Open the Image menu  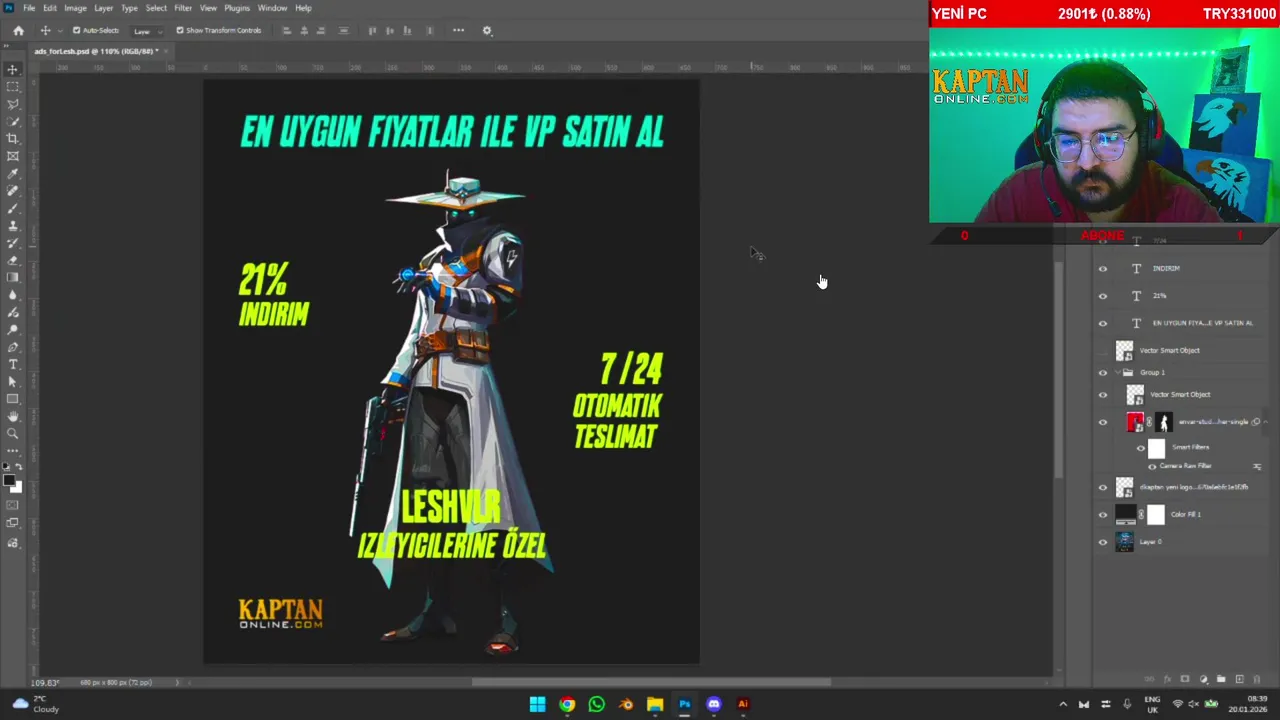75,8
